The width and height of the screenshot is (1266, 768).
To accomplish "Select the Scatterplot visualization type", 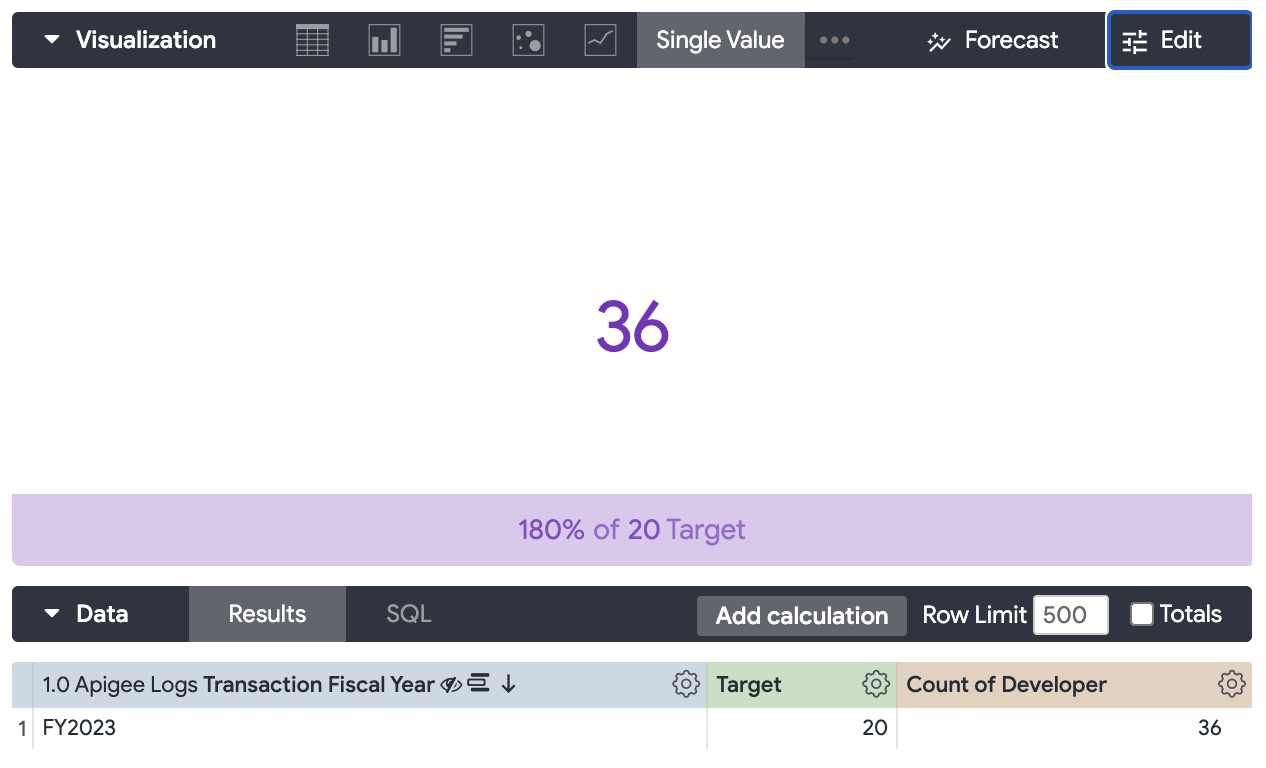I will coord(528,39).
